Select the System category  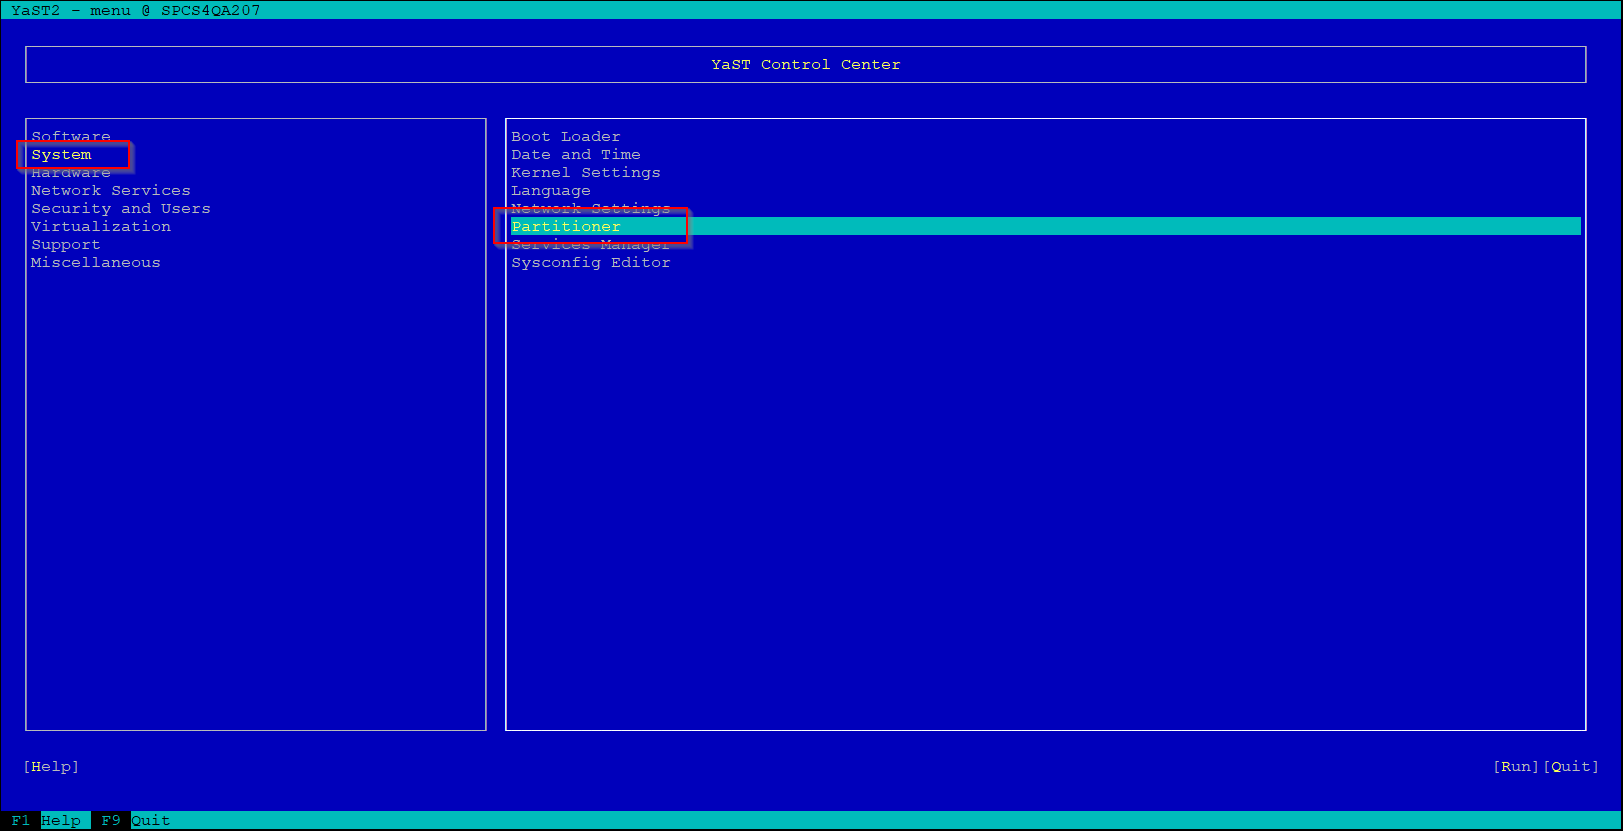click(61, 155)
